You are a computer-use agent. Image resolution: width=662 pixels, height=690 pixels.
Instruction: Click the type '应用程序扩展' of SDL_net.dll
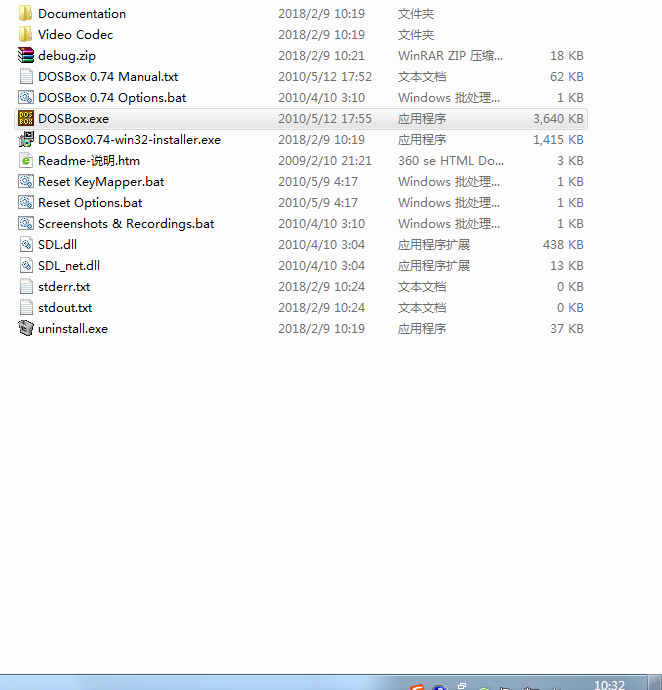click(x=434, y=266)
